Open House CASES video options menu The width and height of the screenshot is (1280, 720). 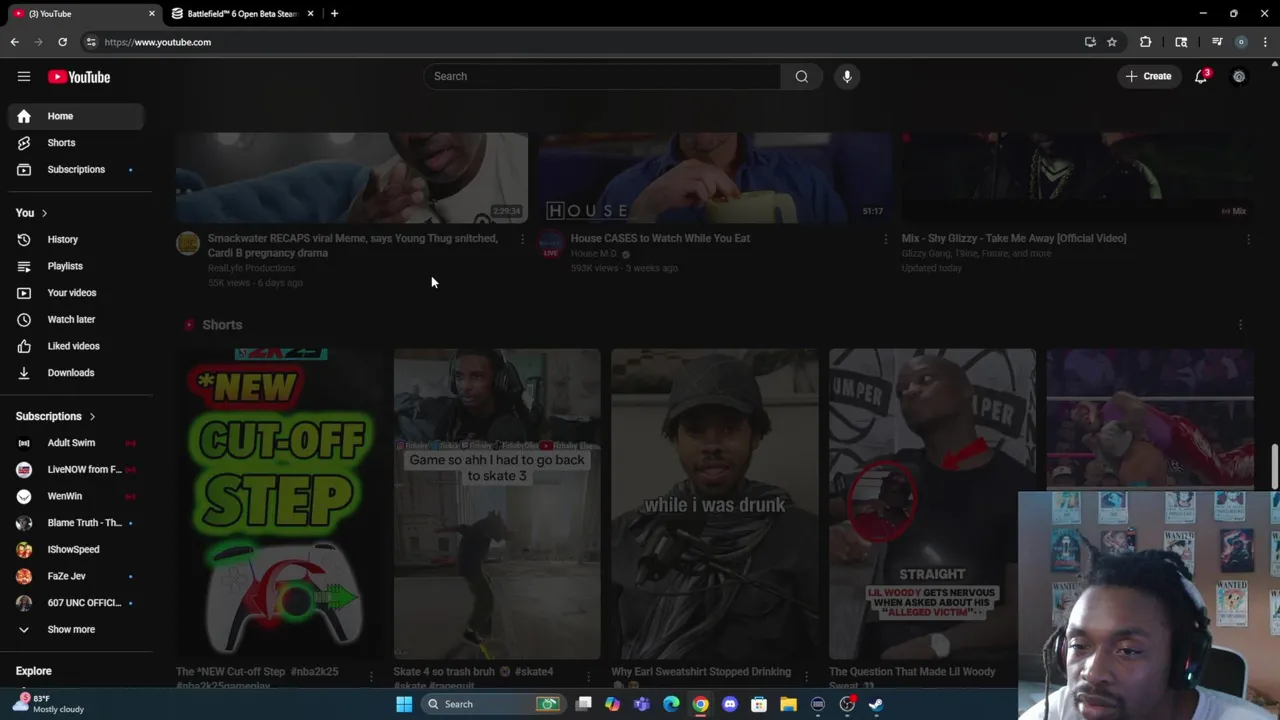885,239
